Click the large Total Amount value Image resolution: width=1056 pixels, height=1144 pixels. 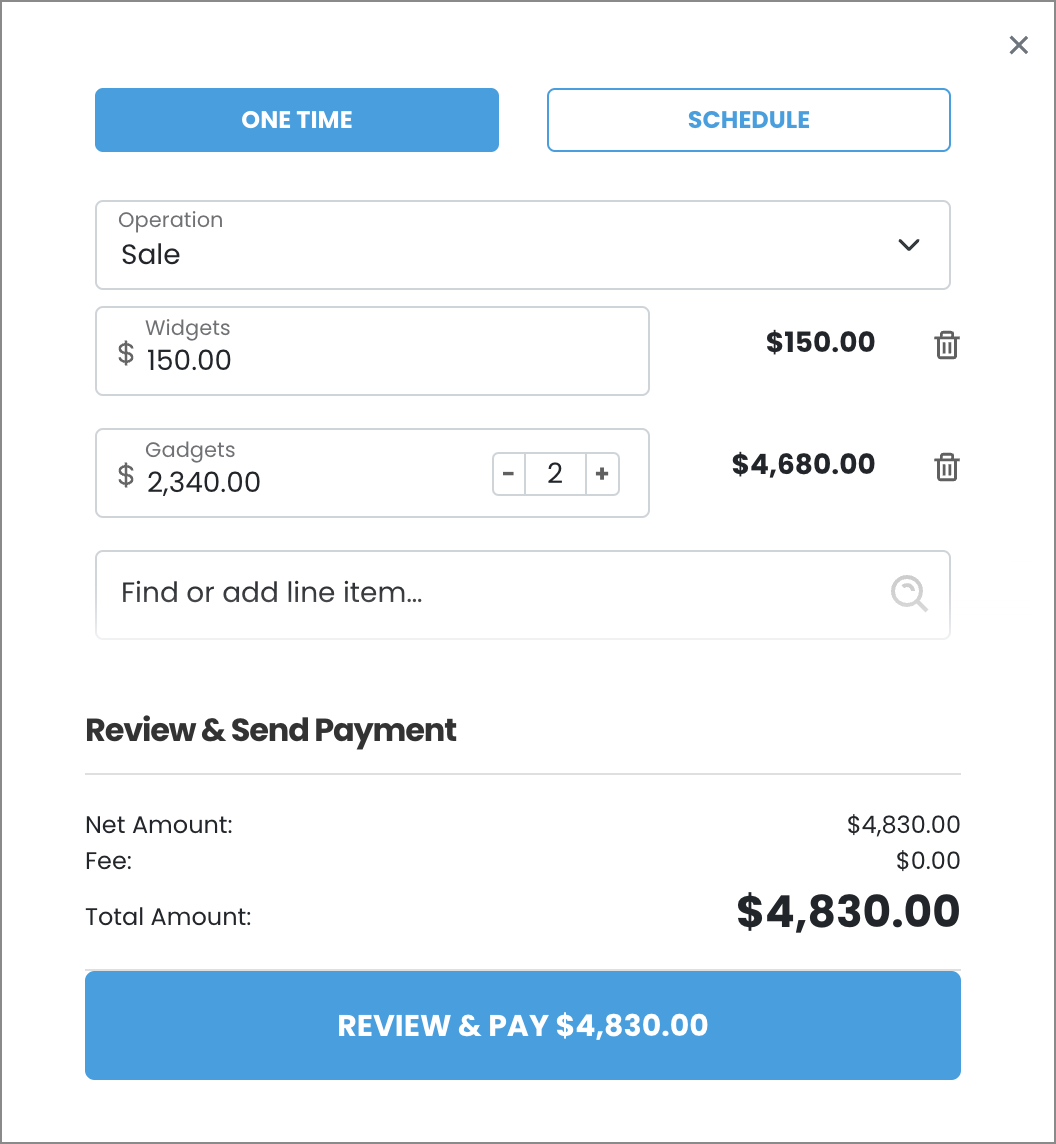848,912
